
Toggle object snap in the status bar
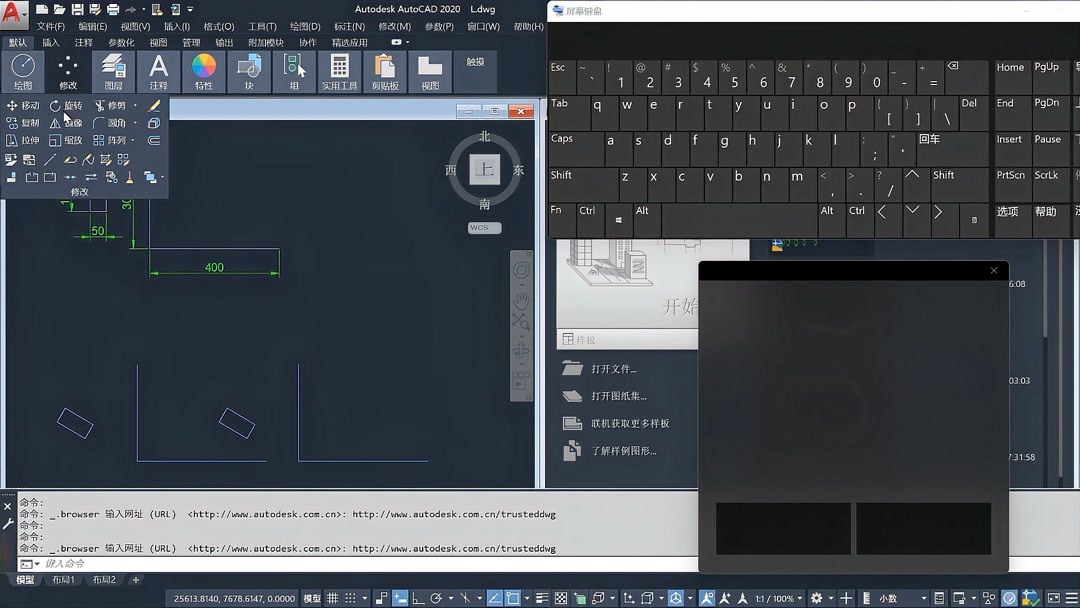[513, 597]
